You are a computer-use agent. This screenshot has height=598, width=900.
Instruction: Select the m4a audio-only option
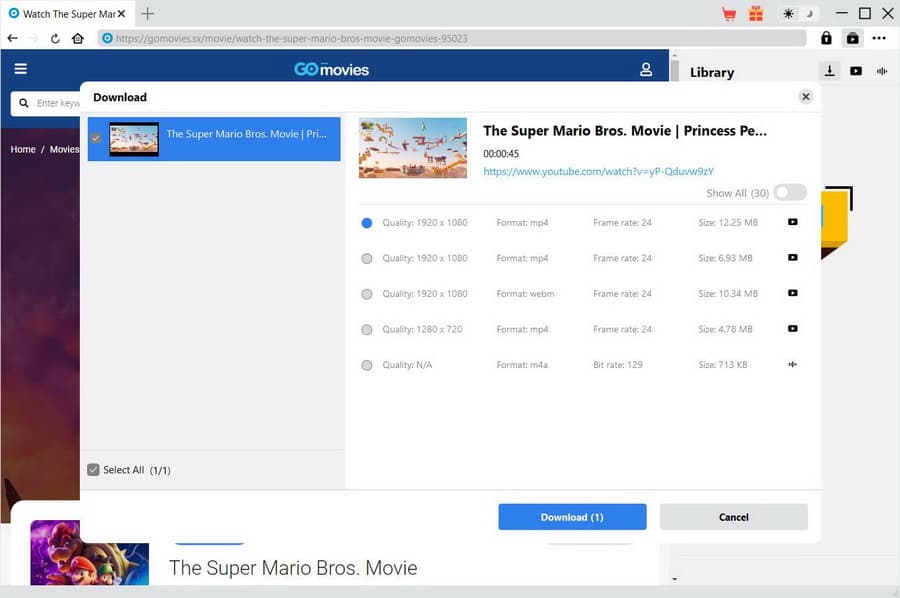(x=367, y=365)
